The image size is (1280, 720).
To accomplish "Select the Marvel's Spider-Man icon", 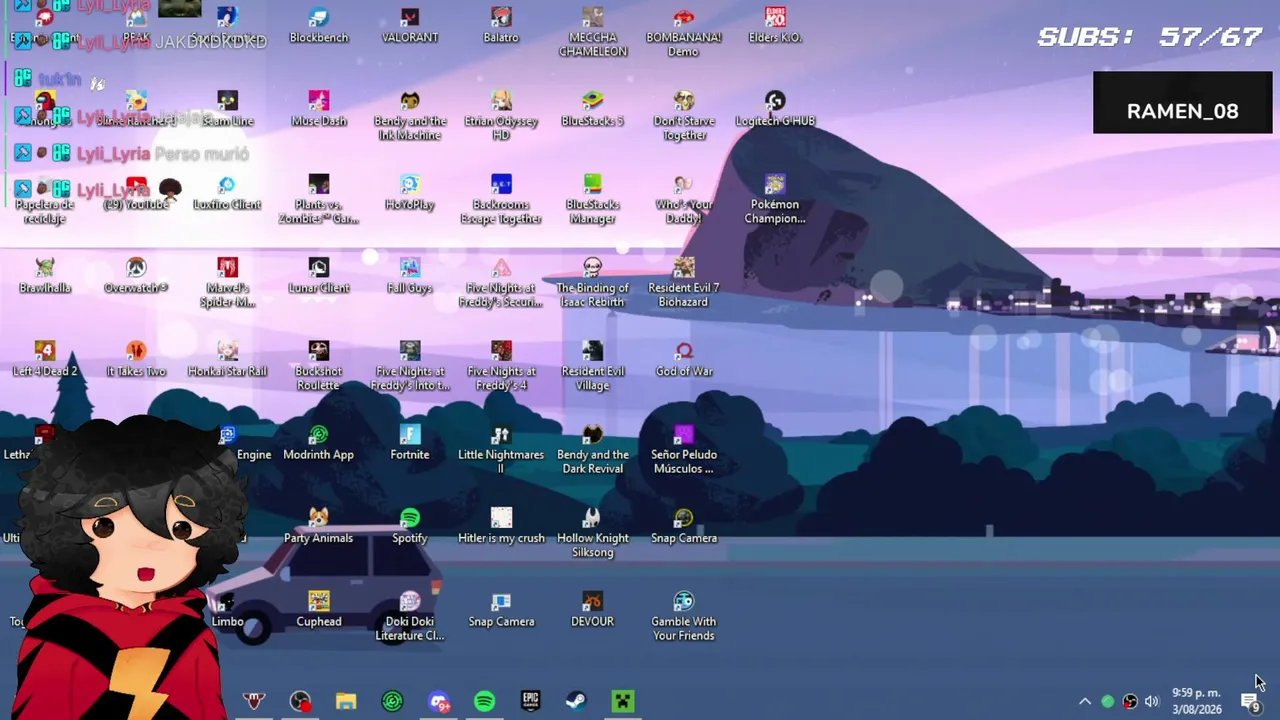I will (227, 283).
